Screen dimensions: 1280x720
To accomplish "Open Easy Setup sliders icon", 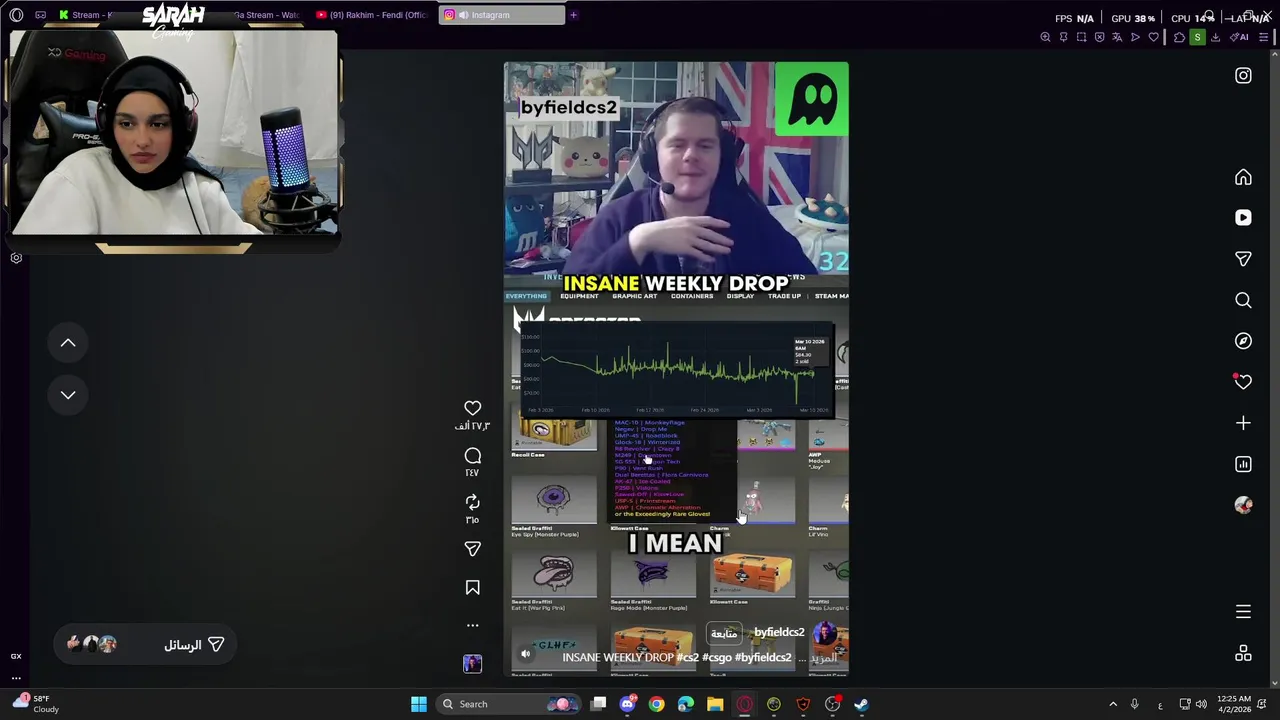I will pos(1264,37).
